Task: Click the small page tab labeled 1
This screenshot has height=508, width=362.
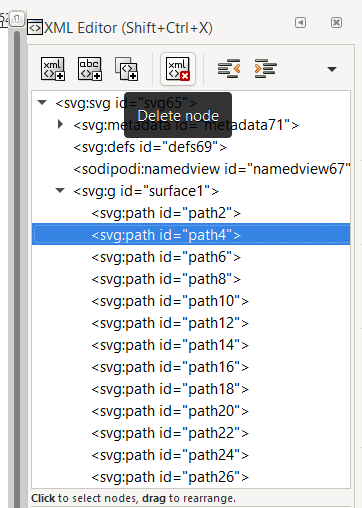Action: [16, 19]
